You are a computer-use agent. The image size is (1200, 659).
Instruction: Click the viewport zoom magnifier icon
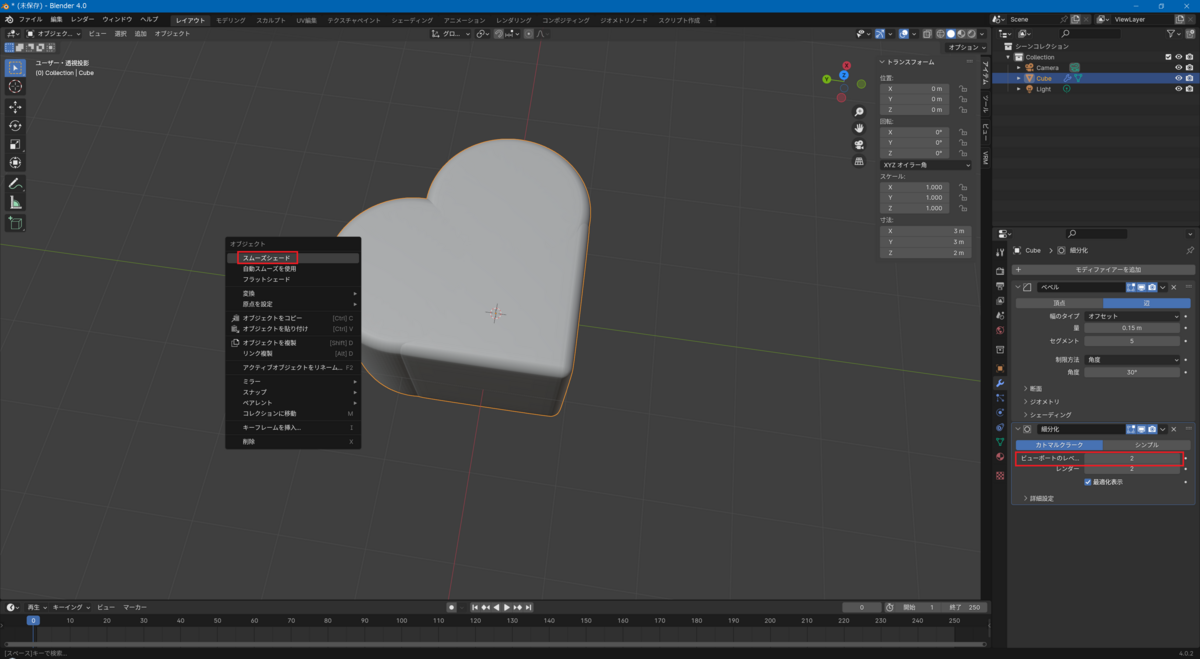pyautogui.click(x=859, y=112)
